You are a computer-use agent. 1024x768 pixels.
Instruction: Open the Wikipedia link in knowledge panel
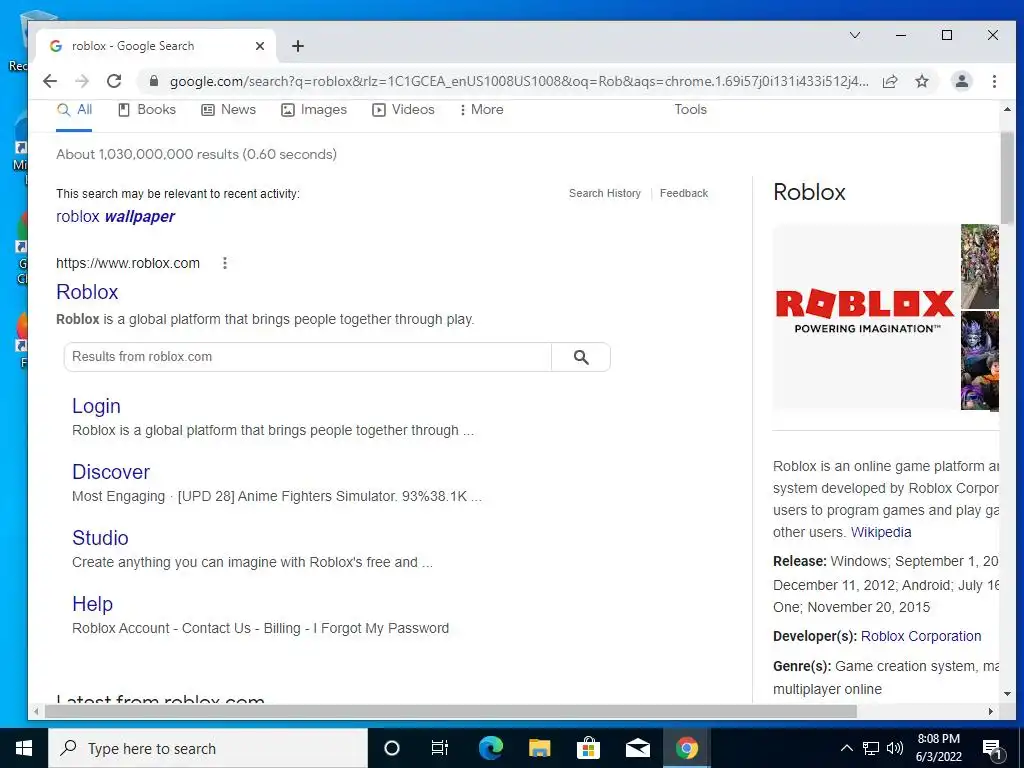coord(881,532)
